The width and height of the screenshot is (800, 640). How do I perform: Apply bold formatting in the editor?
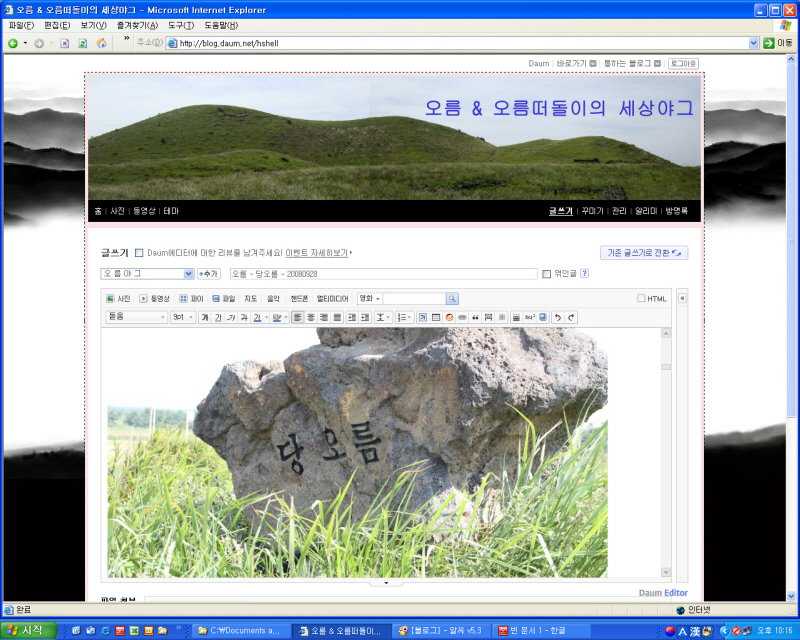coord(205,317)
